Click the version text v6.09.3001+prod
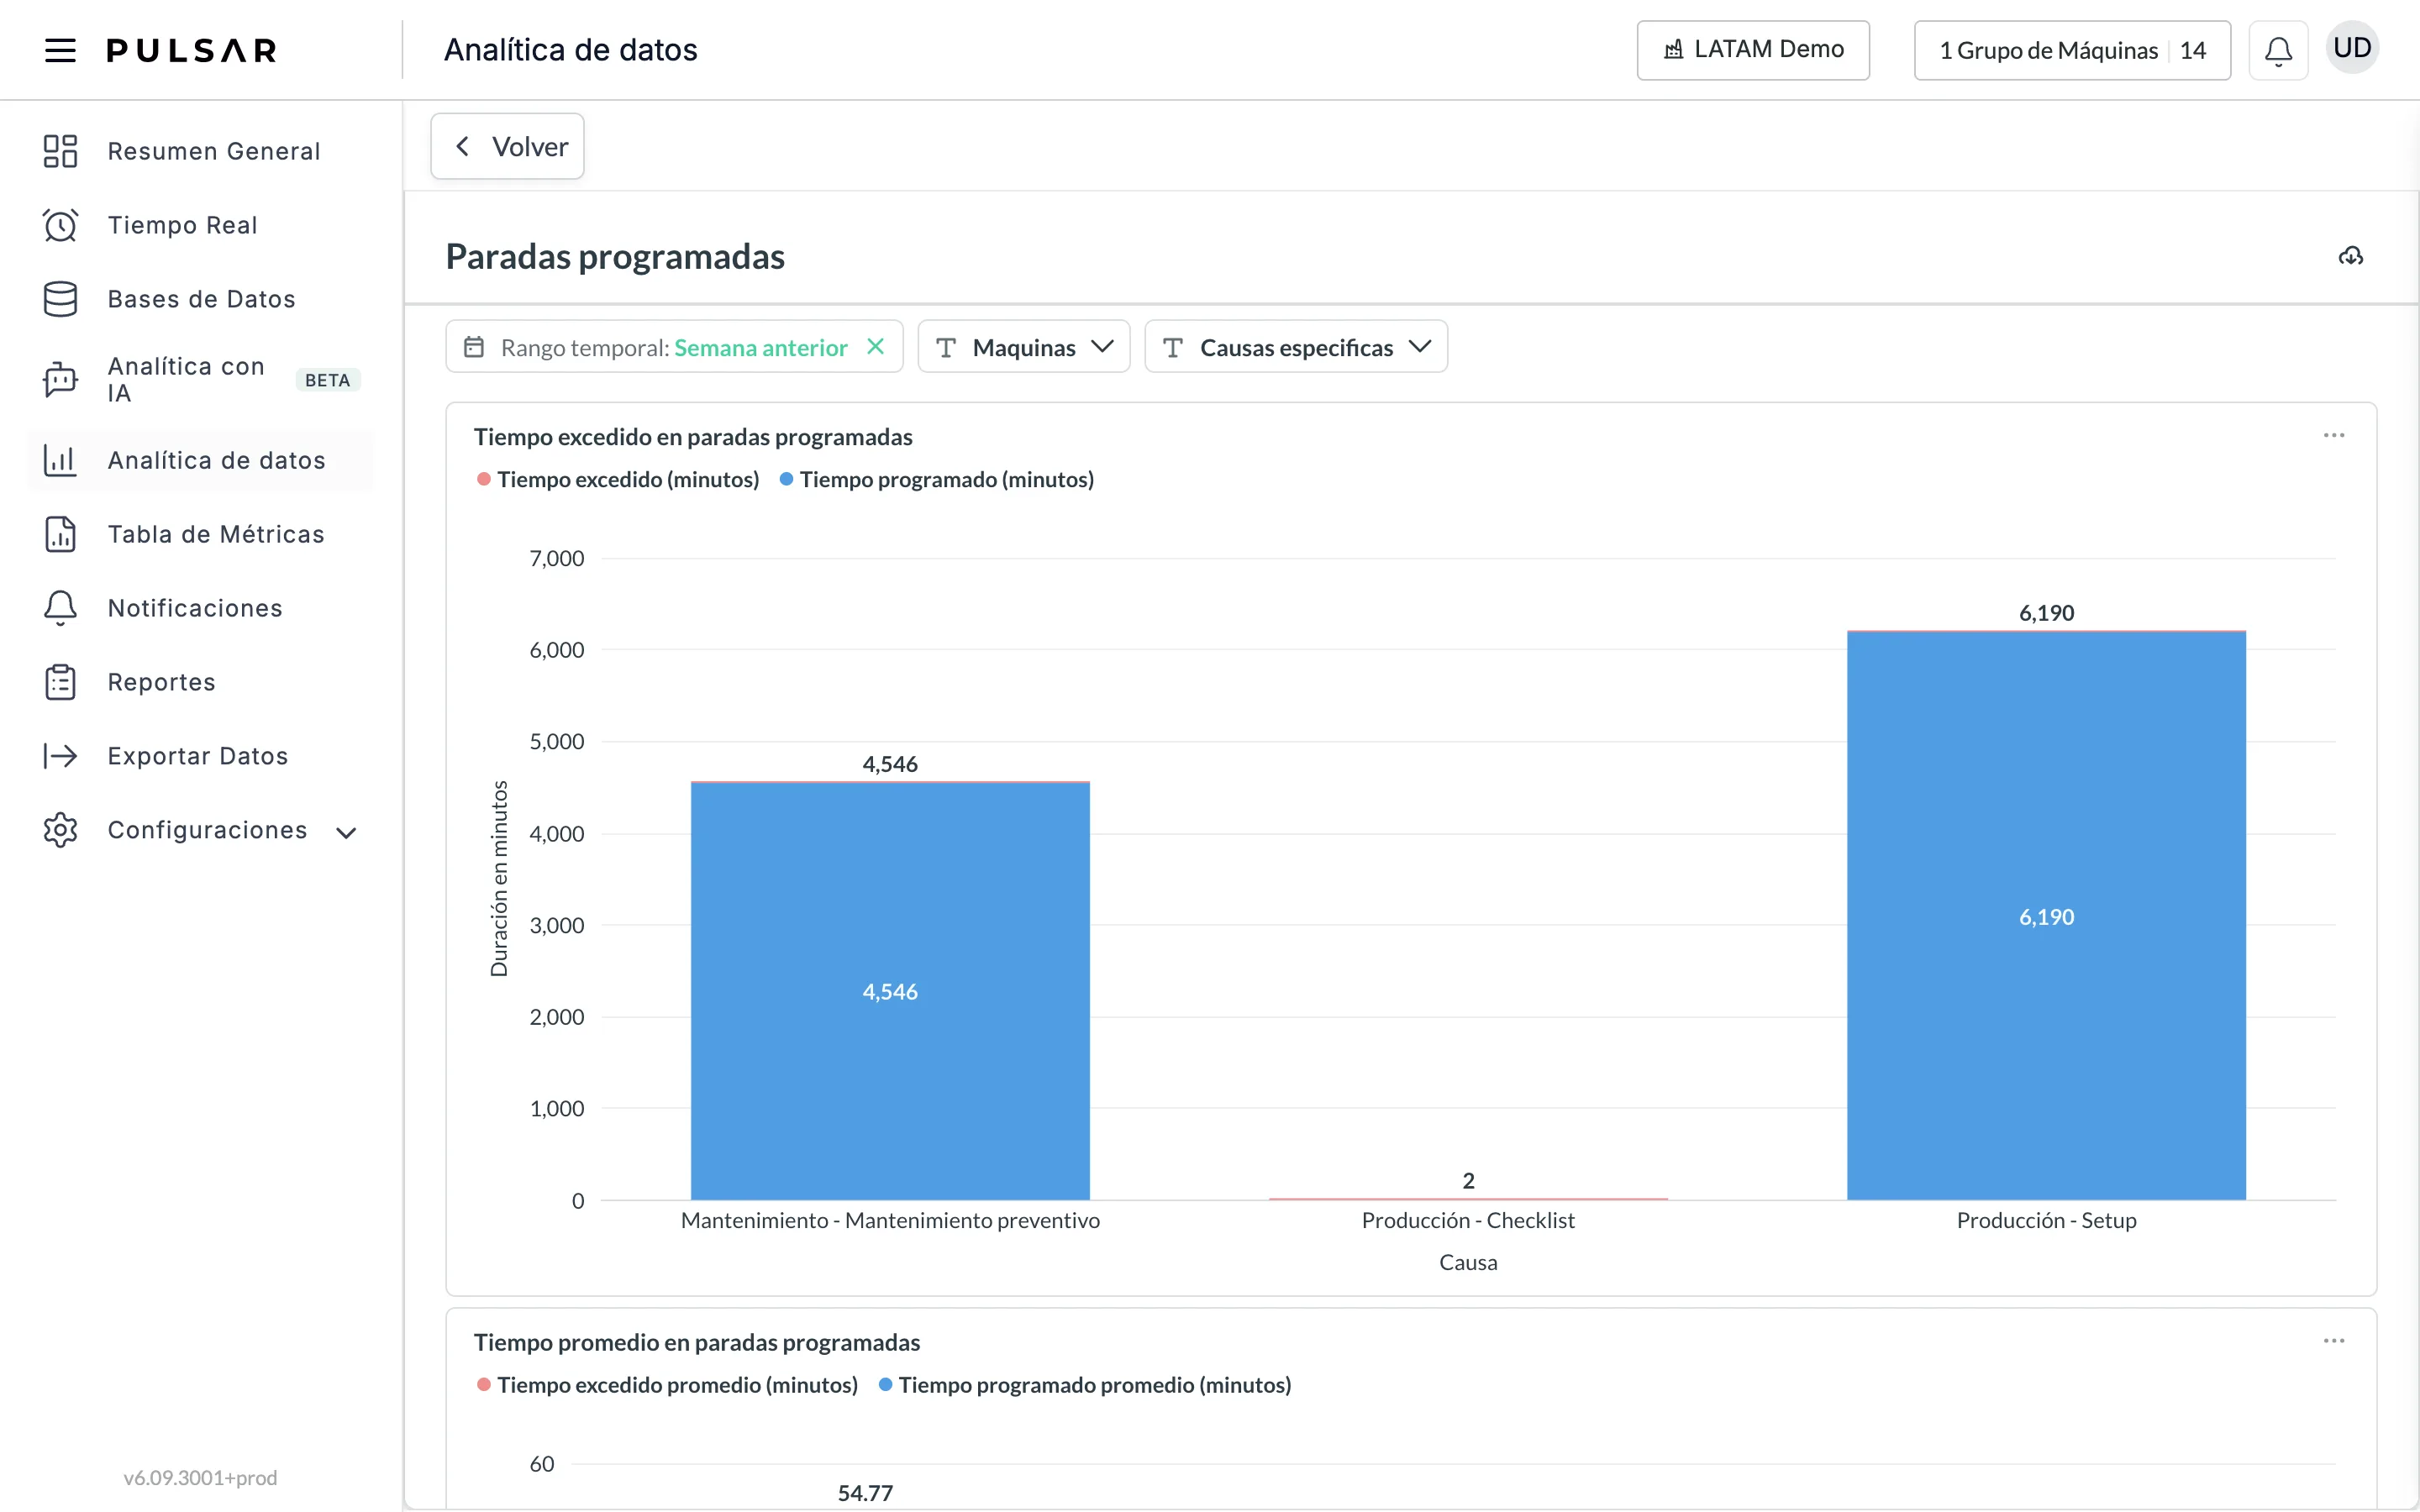The height and width of the screenshot is (1512, 2420). (200, 1477)
